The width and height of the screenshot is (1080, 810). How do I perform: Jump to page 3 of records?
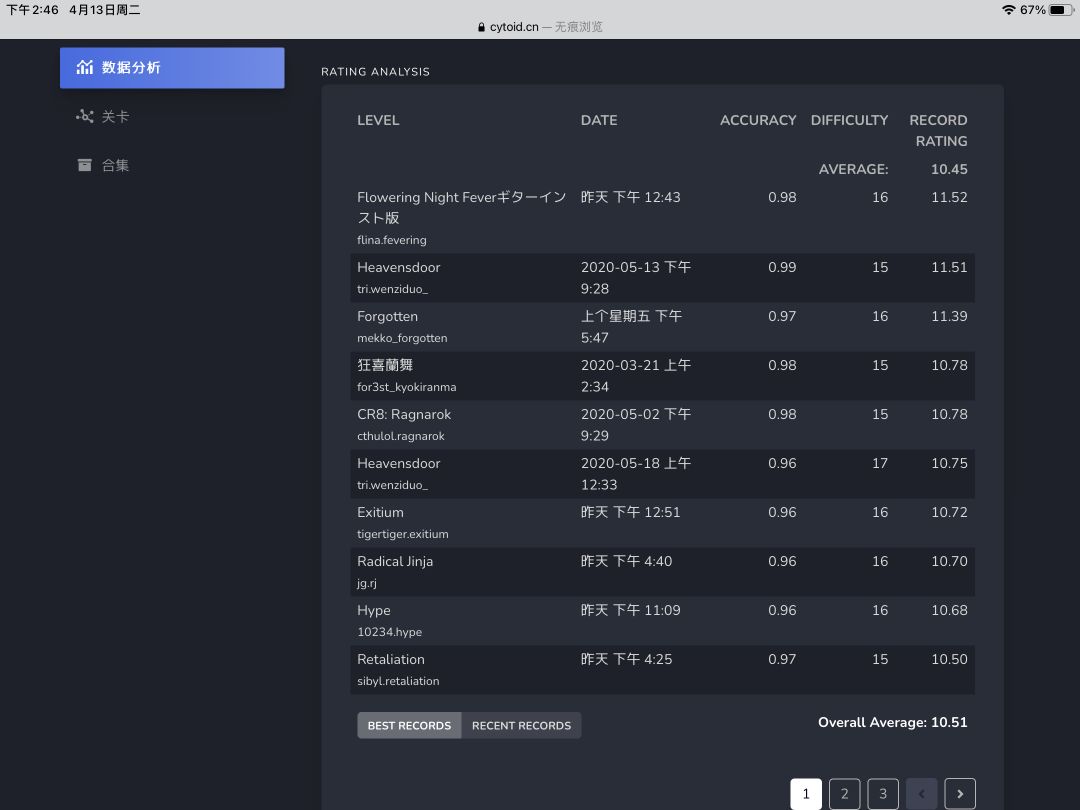tap(883, 793)
